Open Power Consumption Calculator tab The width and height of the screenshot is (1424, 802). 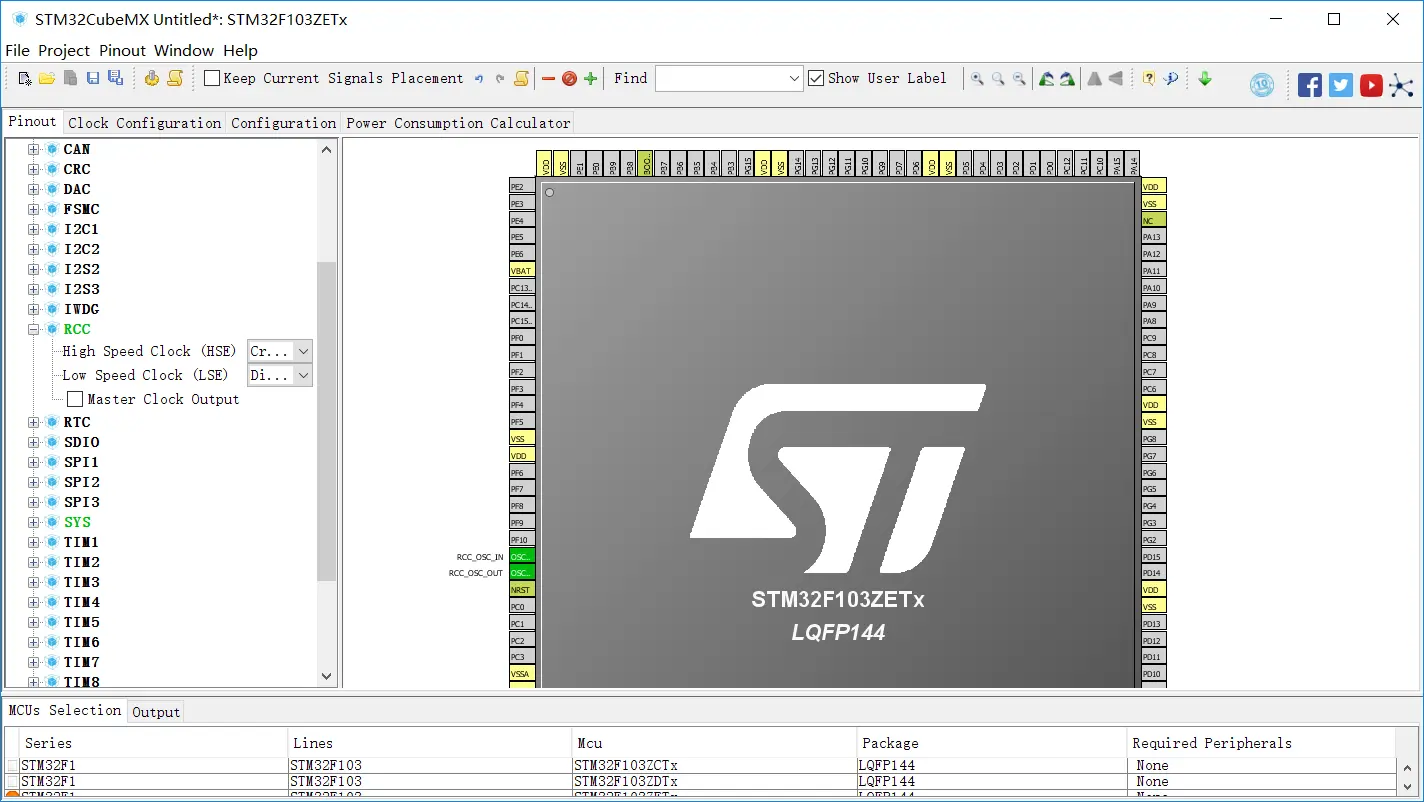(x=458, y=123)
